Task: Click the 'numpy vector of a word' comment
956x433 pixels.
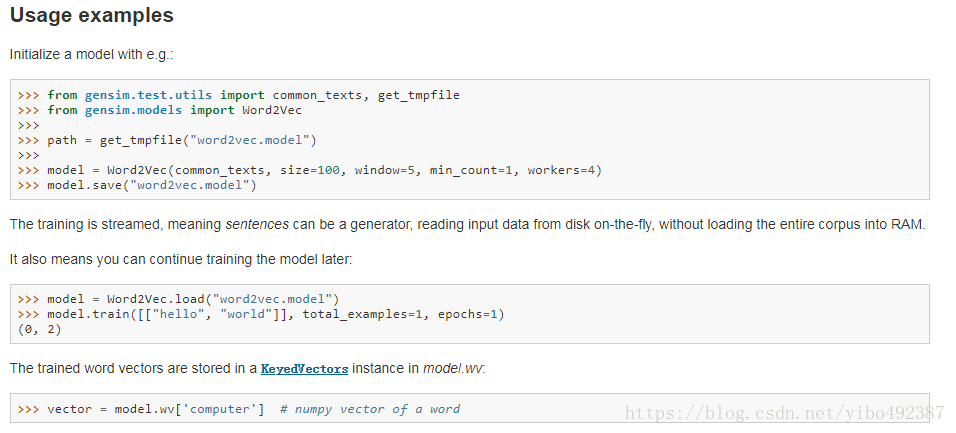Action: 370,409
